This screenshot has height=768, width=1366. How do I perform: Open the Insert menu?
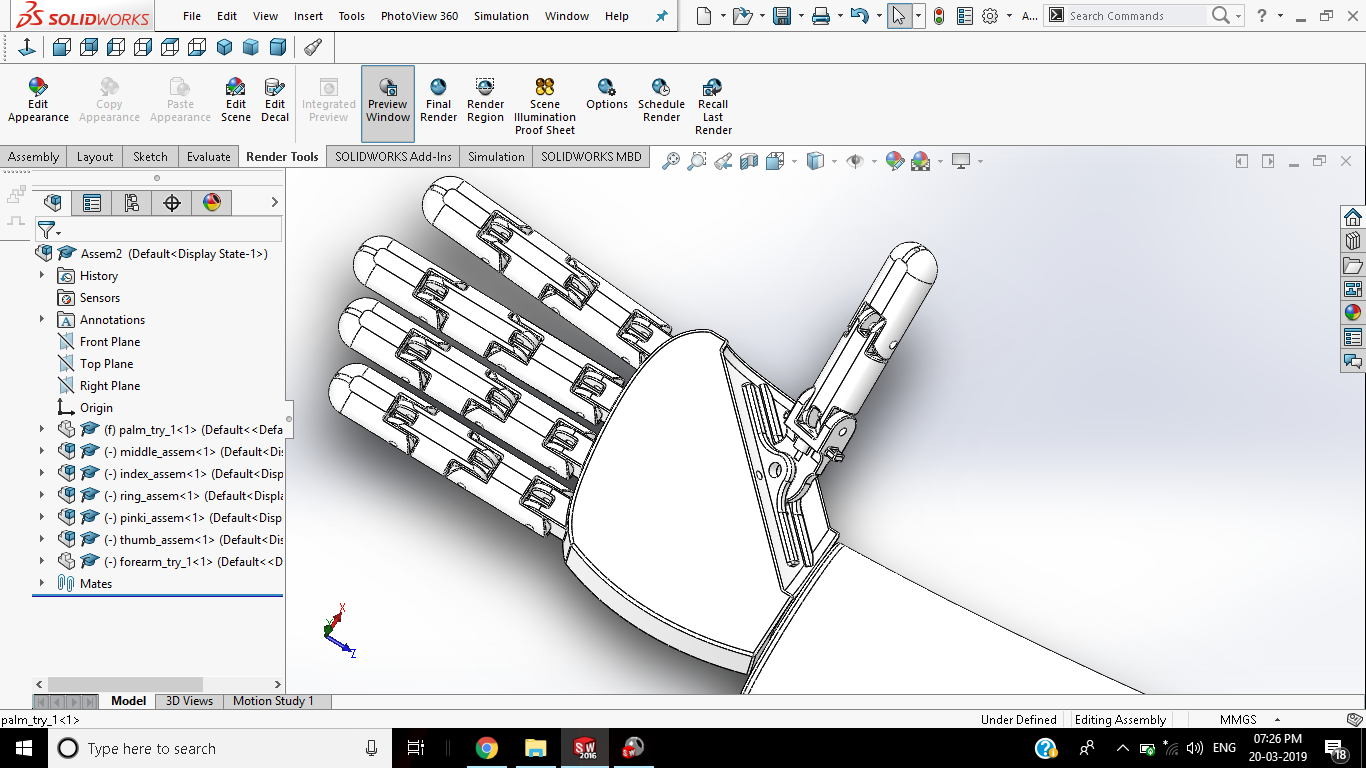coord(308,16)
